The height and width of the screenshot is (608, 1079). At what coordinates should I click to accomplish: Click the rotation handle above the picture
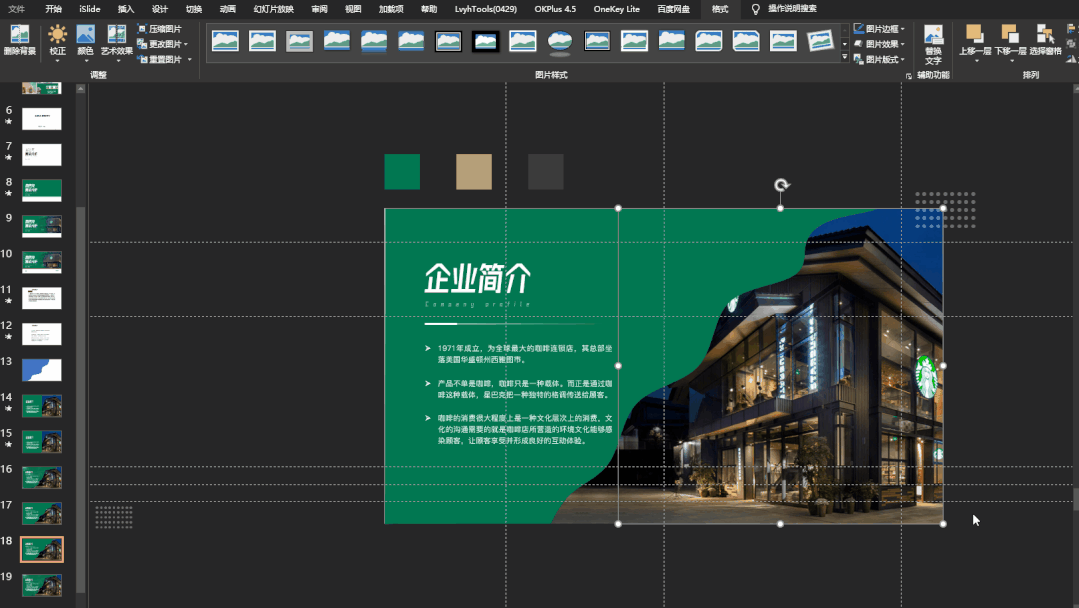tap(782, 186)
